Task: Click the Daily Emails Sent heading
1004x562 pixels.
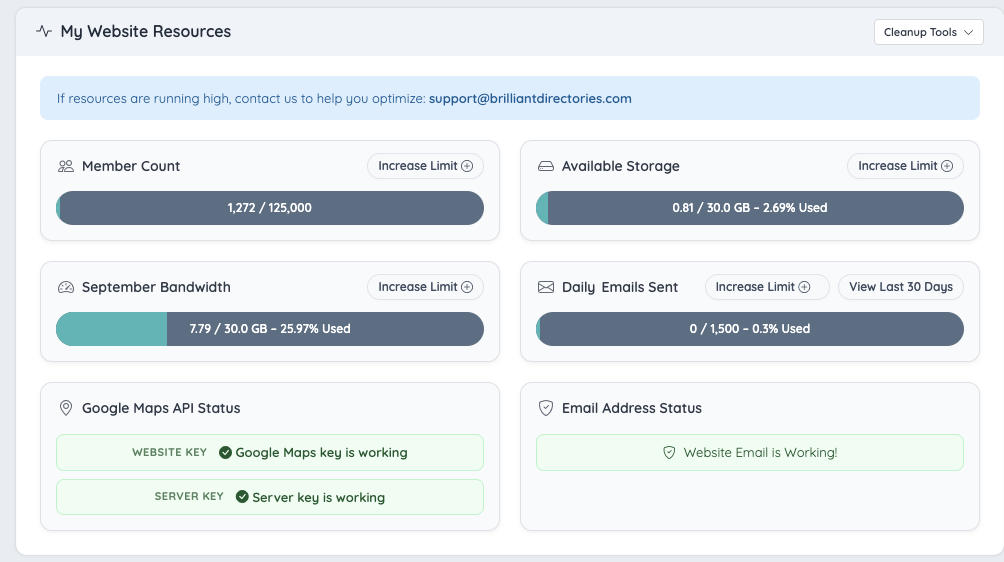Action: tap(620, 287)
